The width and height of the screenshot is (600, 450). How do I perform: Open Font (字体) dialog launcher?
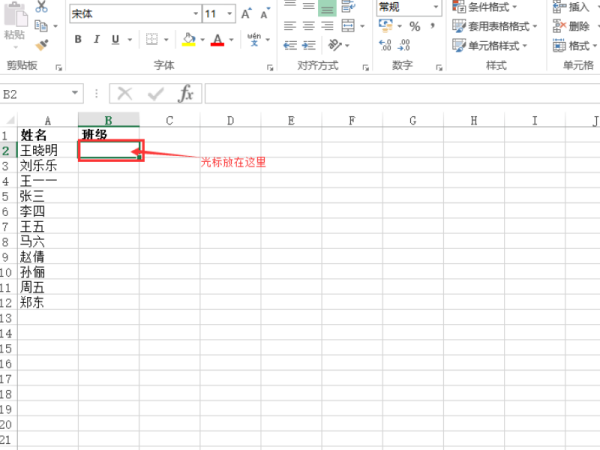[270, 67]
